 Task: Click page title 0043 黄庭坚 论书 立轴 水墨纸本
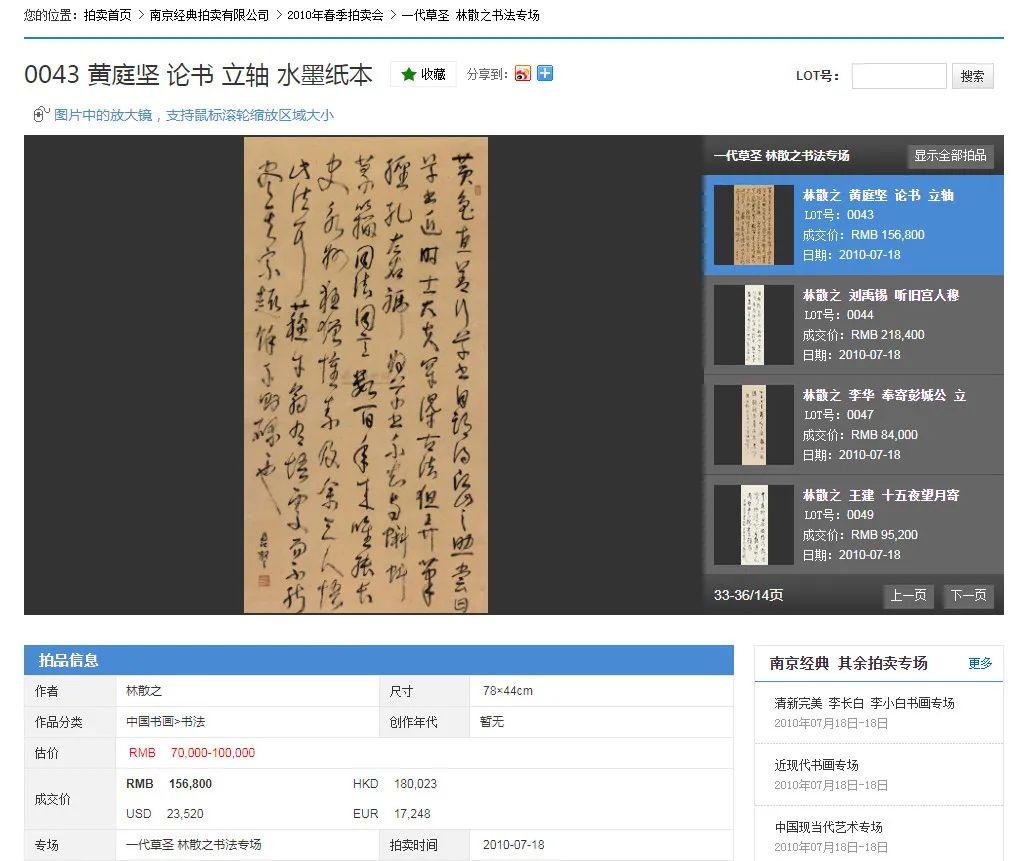tap(199, 75)
